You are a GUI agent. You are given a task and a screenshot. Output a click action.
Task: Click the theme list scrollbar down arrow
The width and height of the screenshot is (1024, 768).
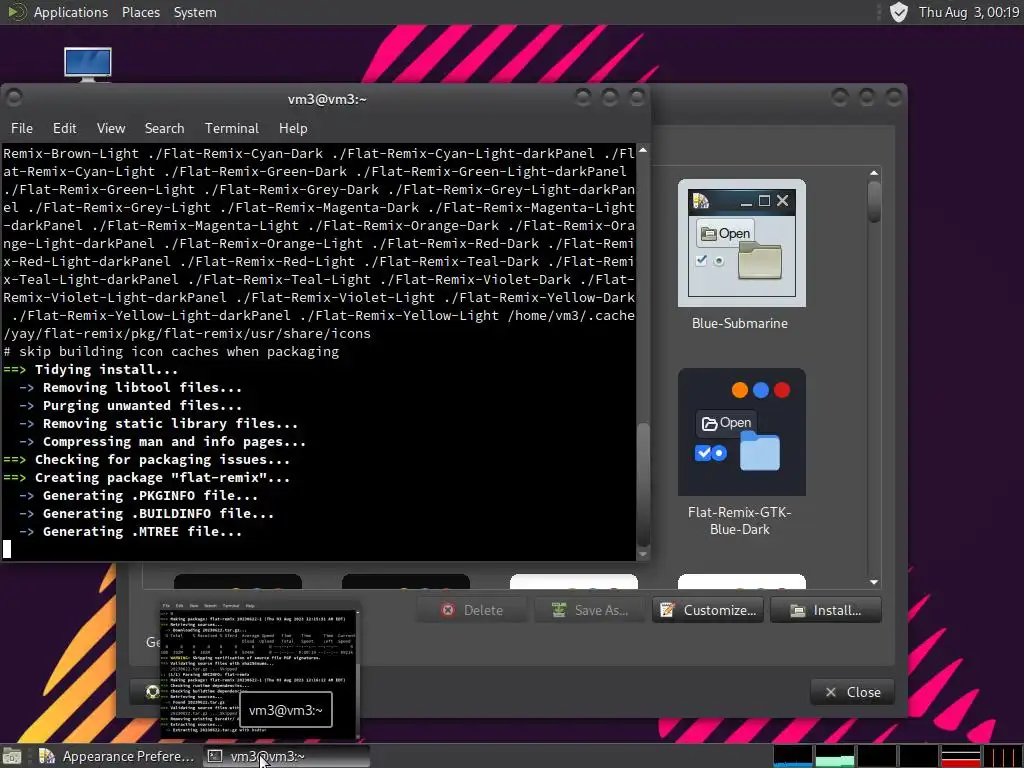pos(874,582)
